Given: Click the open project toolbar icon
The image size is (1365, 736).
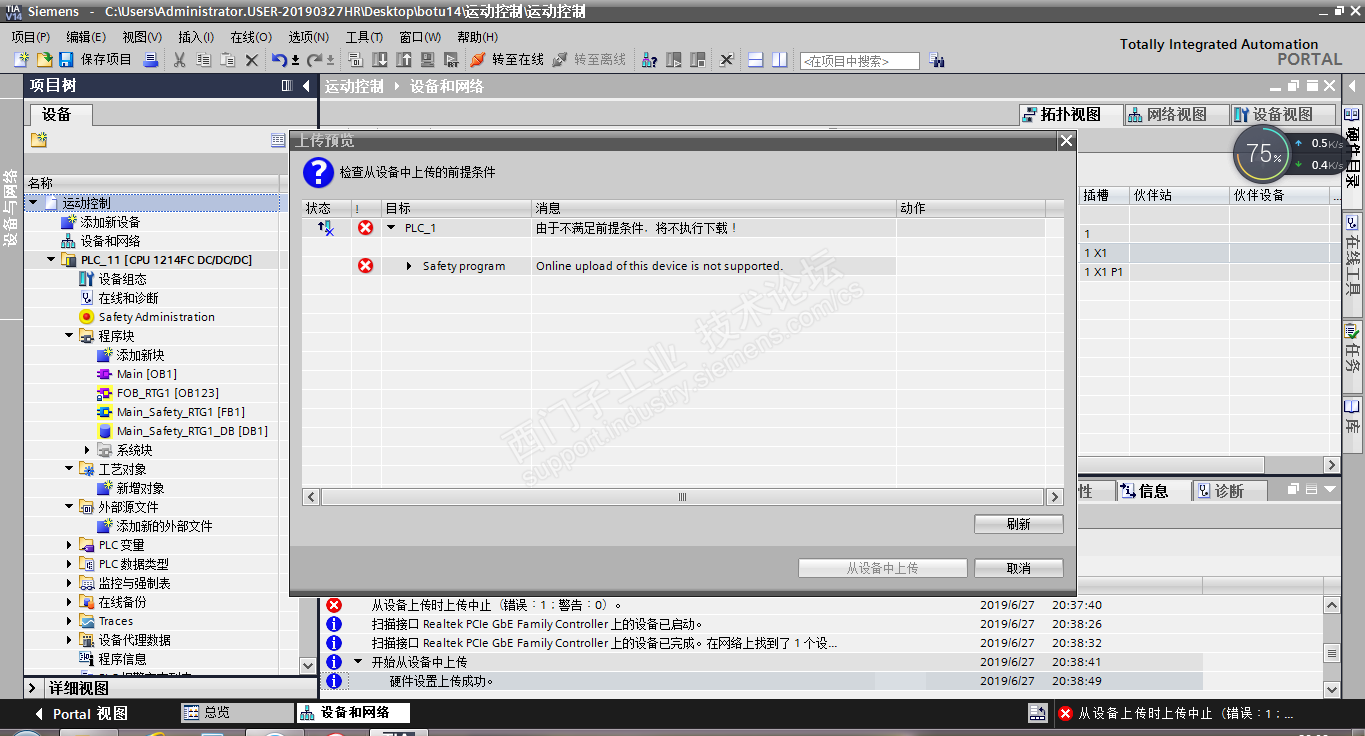Looking at the screenshot, I should coord(44,60).
